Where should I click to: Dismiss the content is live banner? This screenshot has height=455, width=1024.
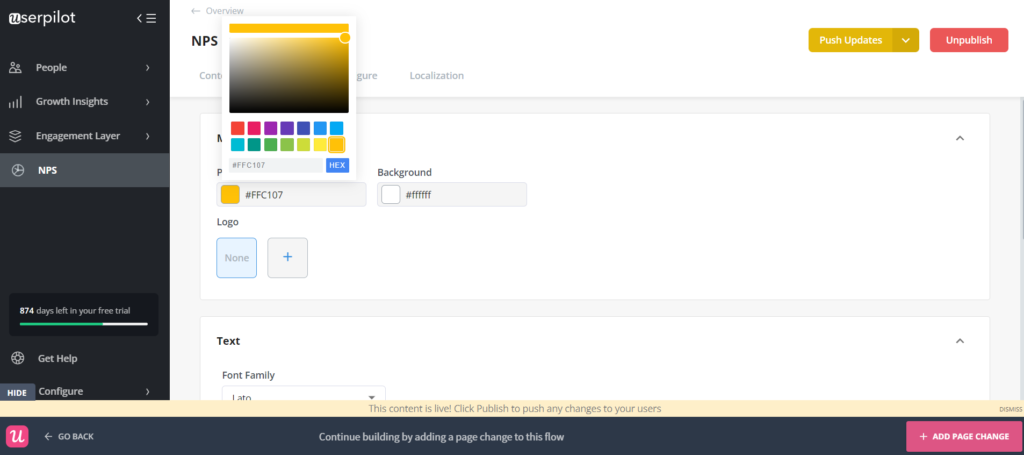pos(1009,409)
